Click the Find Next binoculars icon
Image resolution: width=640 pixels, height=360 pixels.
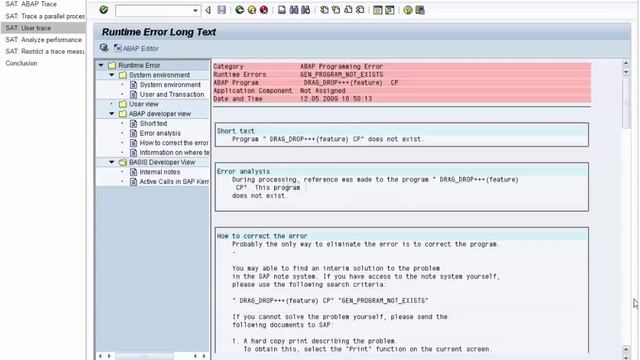306,10
